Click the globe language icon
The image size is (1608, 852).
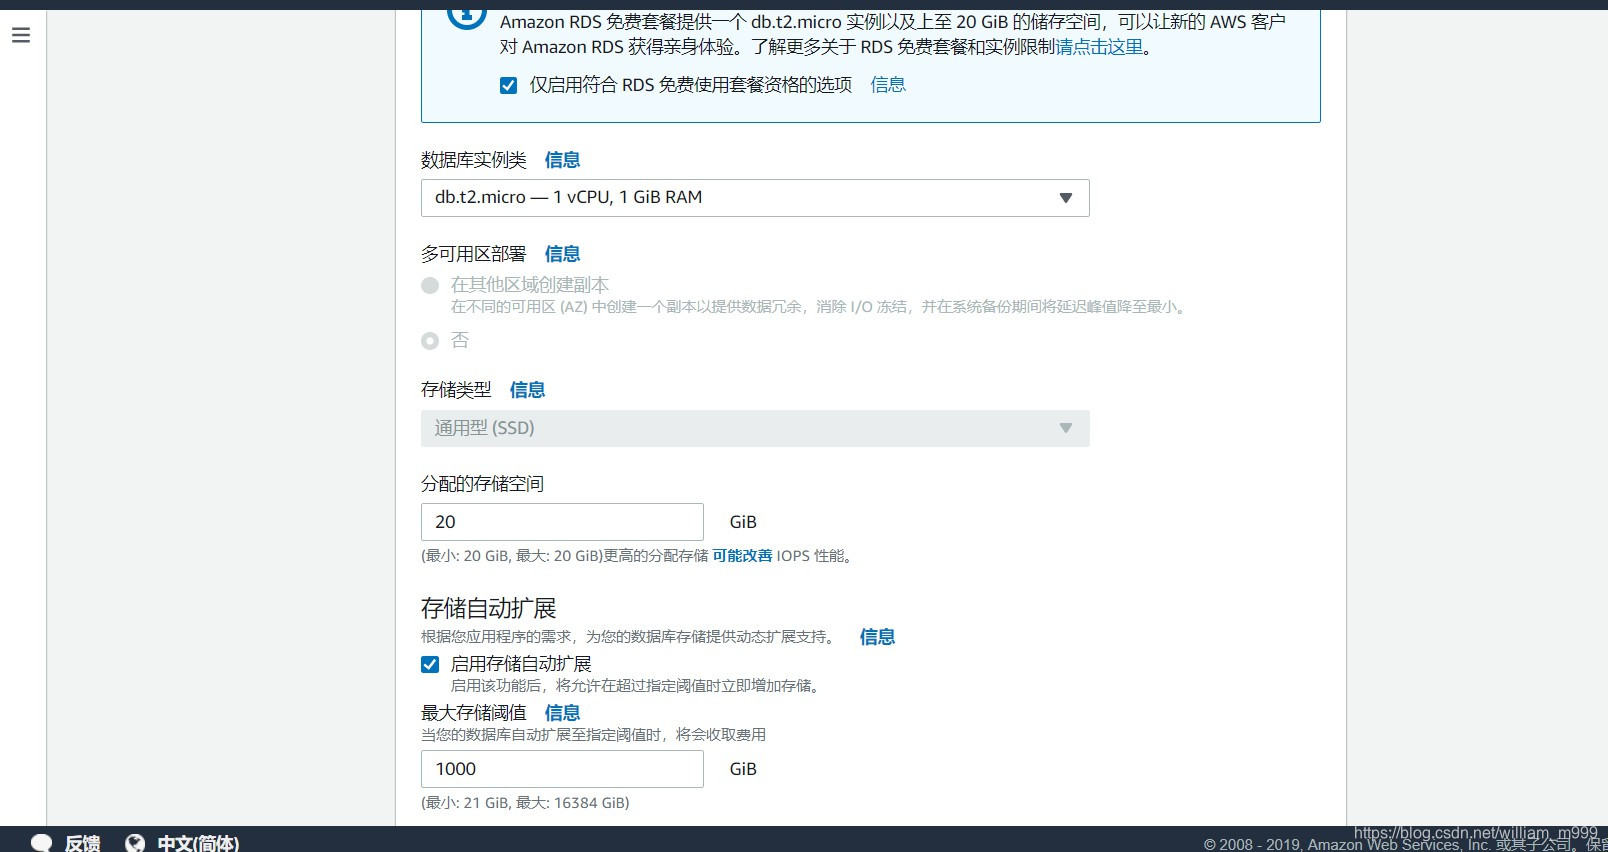(135, 843)
